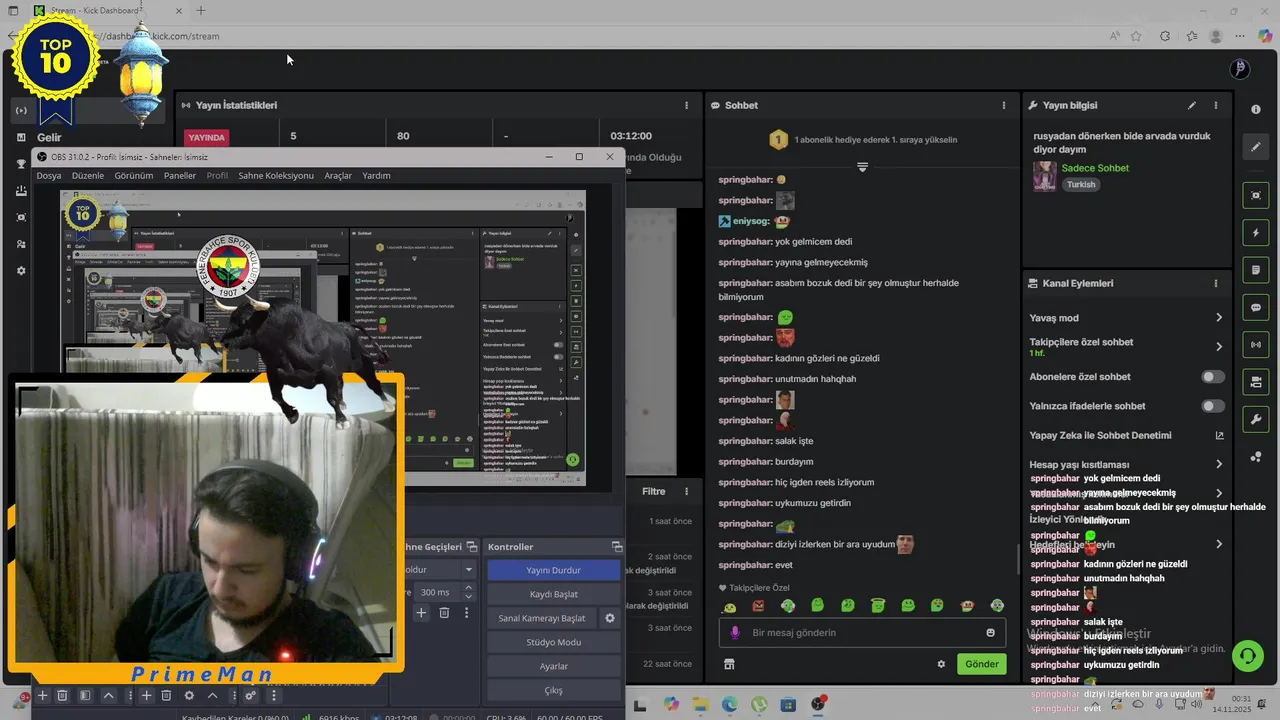Focus the Bir mesaj gönderin chat input
The image size is (1280, 720).
click(862, 632)
